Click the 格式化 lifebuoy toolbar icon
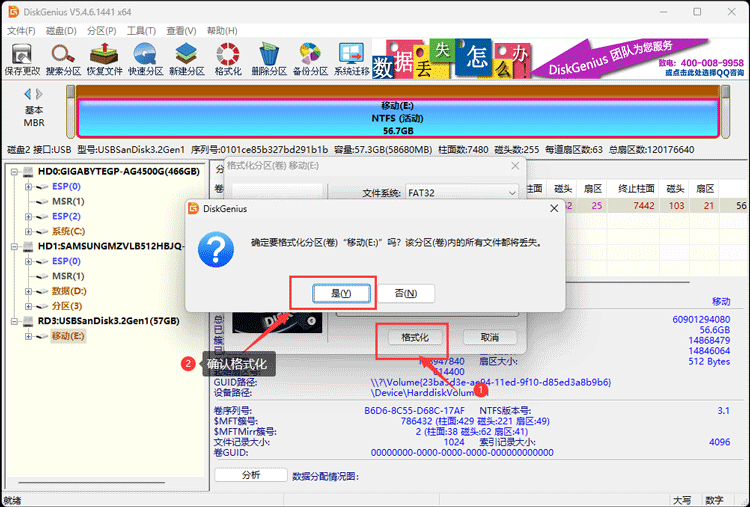 (x=228, y=59)
